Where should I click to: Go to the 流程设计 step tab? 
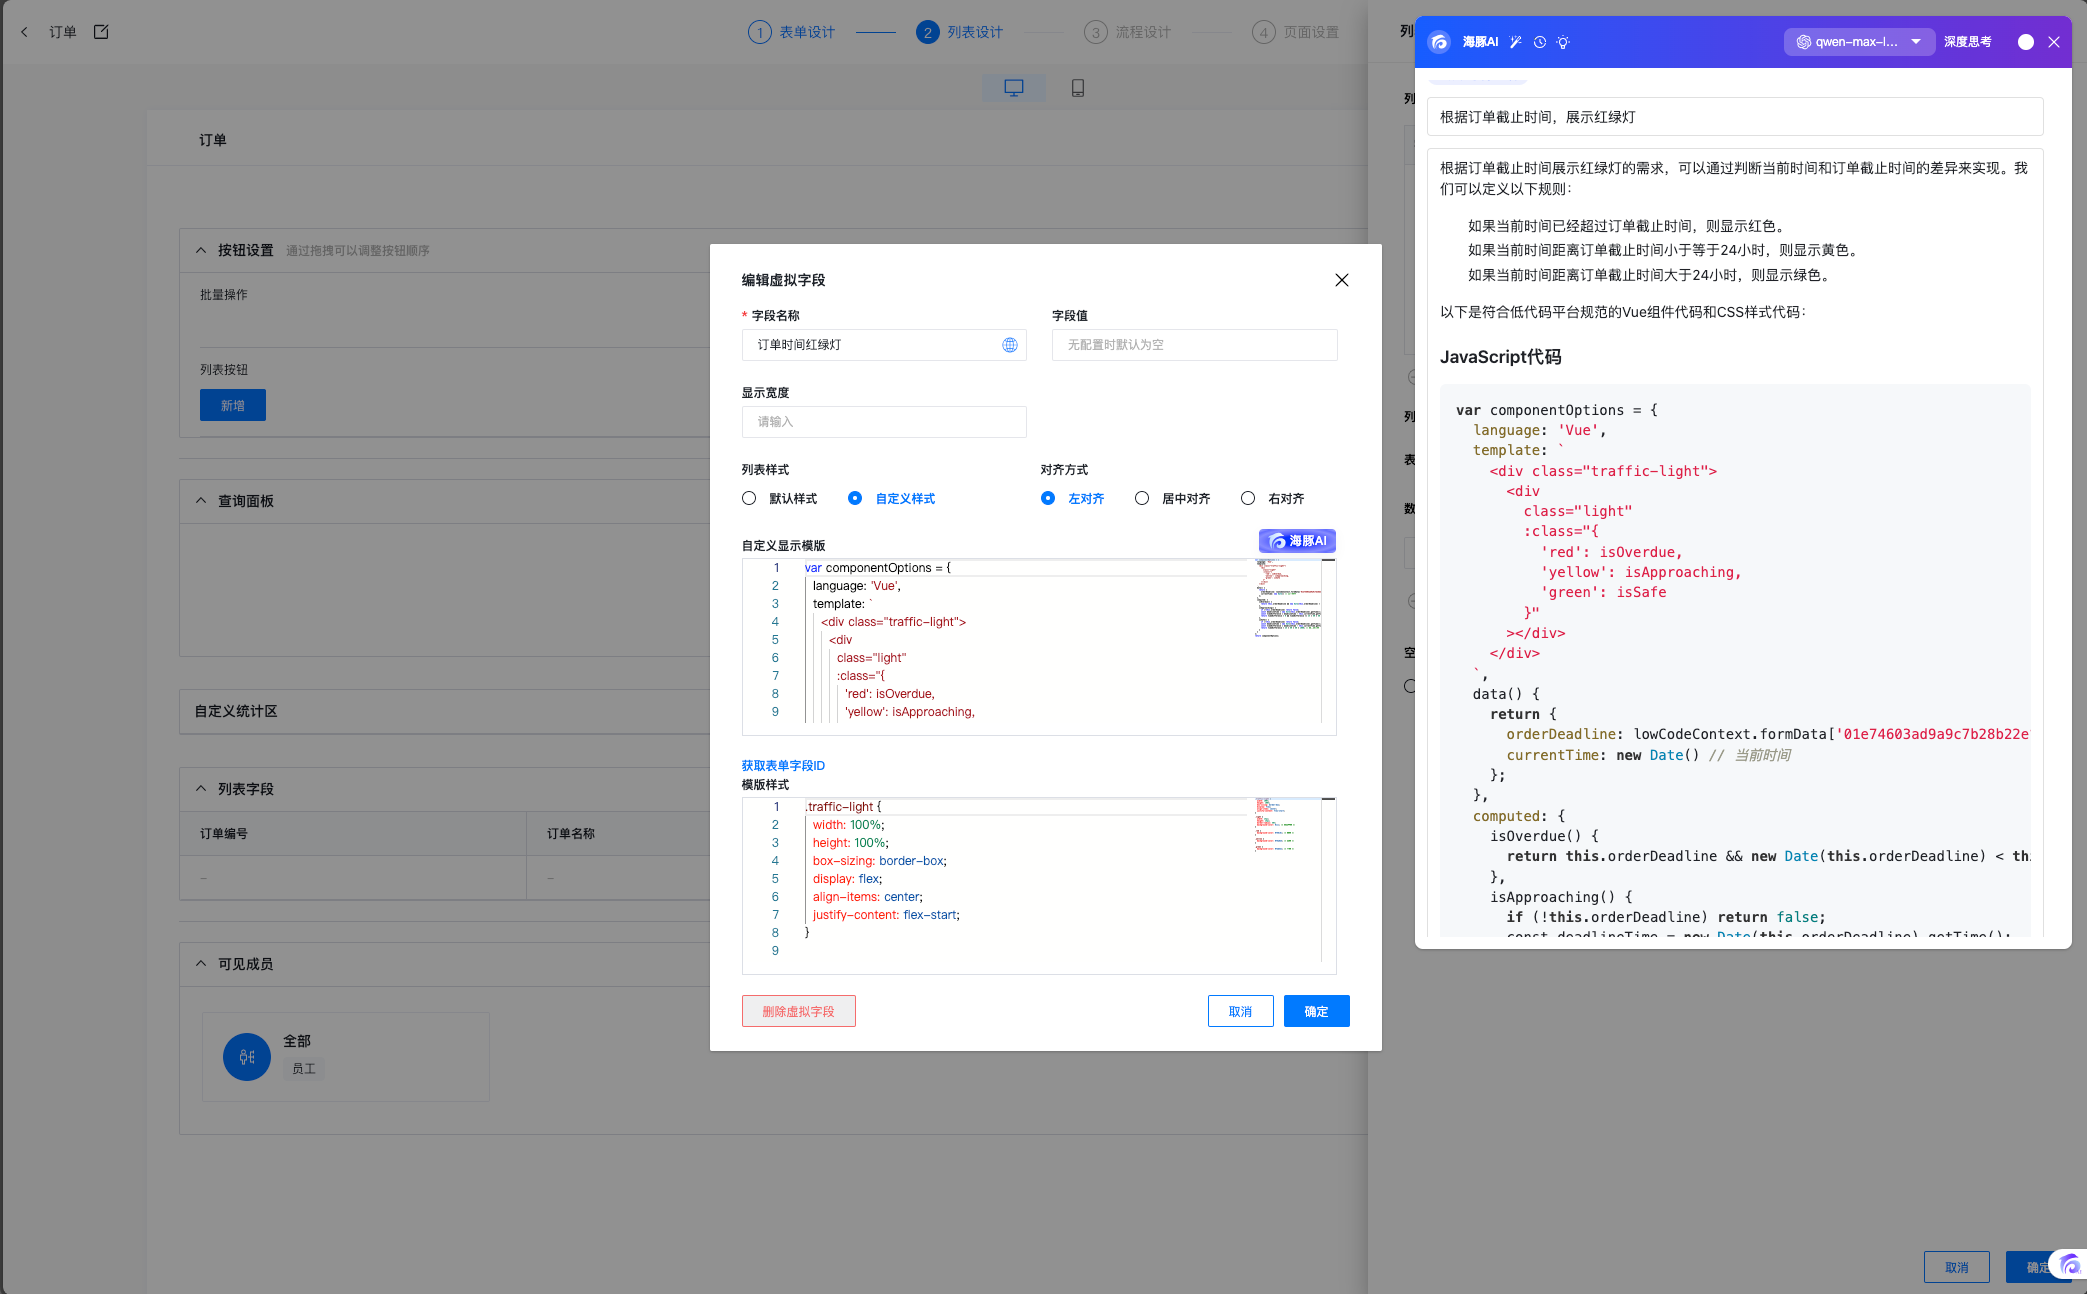tap(1128, 32)
